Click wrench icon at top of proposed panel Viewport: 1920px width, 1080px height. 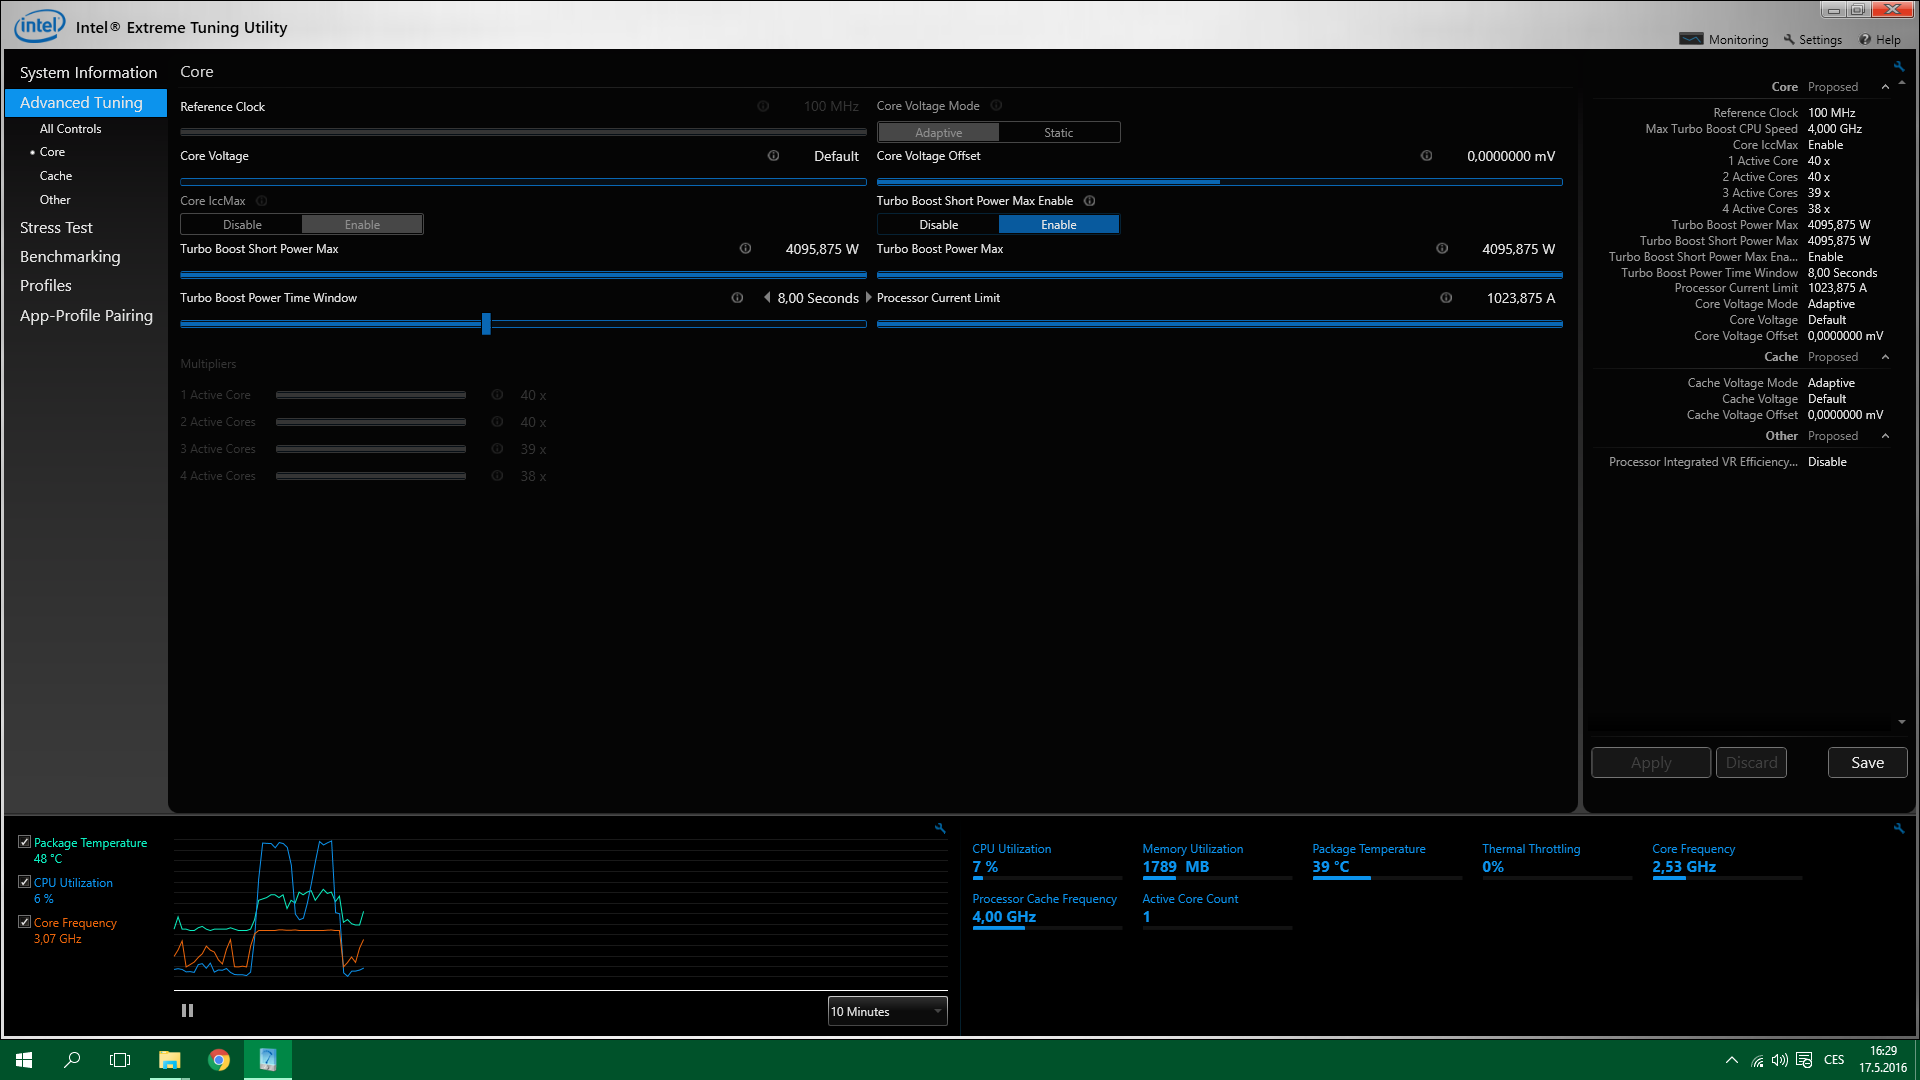click(1898, 67)
